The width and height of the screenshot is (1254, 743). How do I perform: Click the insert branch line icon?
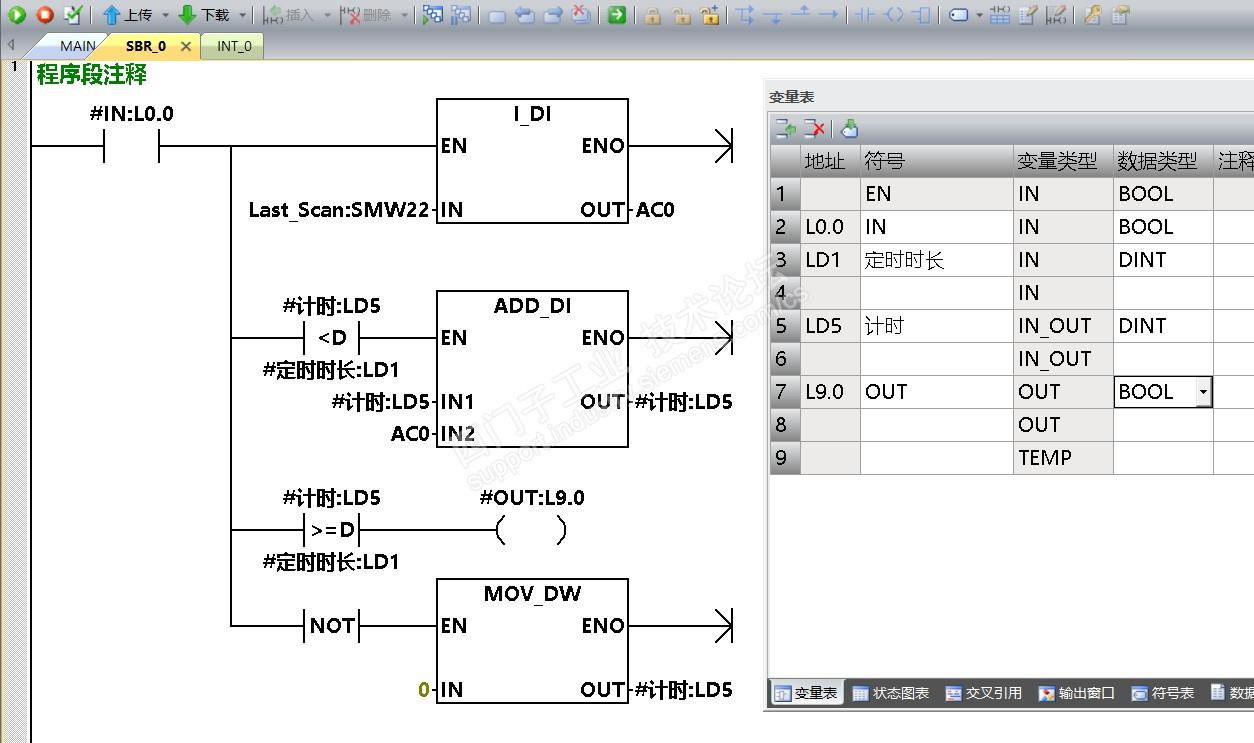(745, 15)
